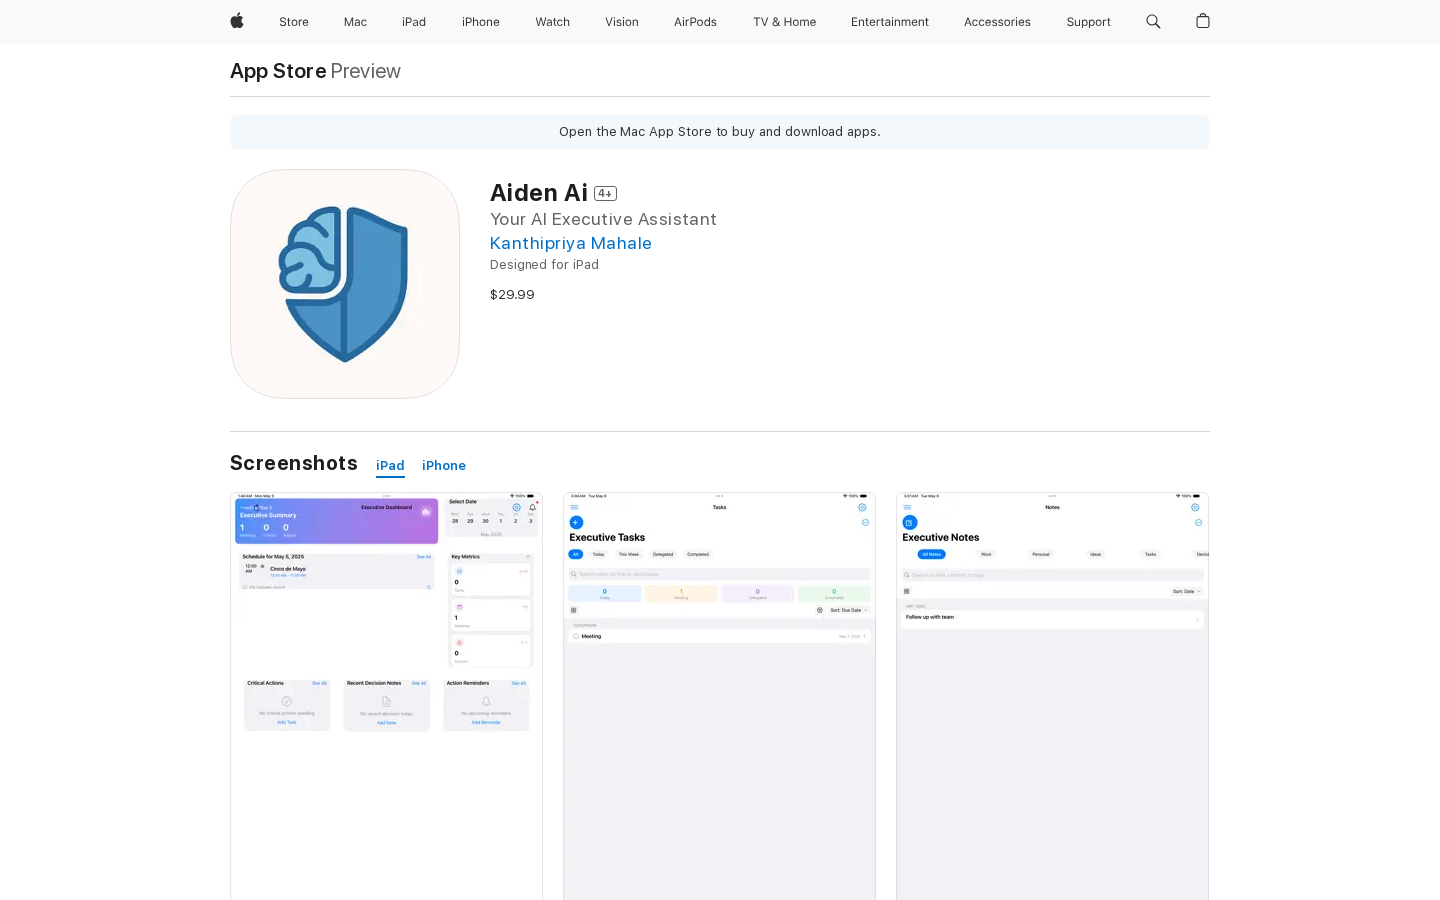Open the Support page
Viewport: 1440px width, 900px height.
1088,22
